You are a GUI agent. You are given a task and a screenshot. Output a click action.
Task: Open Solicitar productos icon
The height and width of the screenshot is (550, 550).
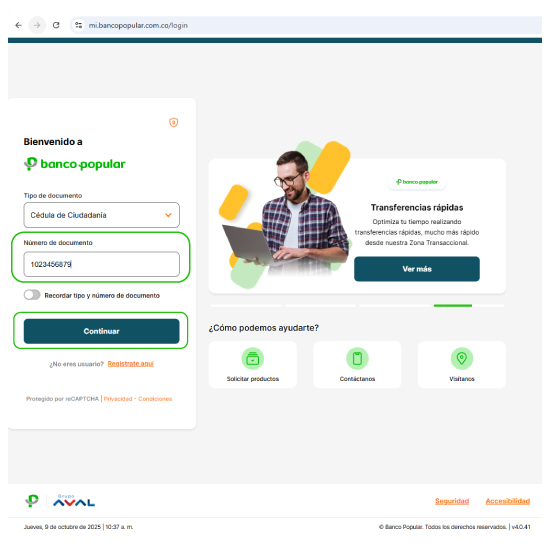click(253, 358)
